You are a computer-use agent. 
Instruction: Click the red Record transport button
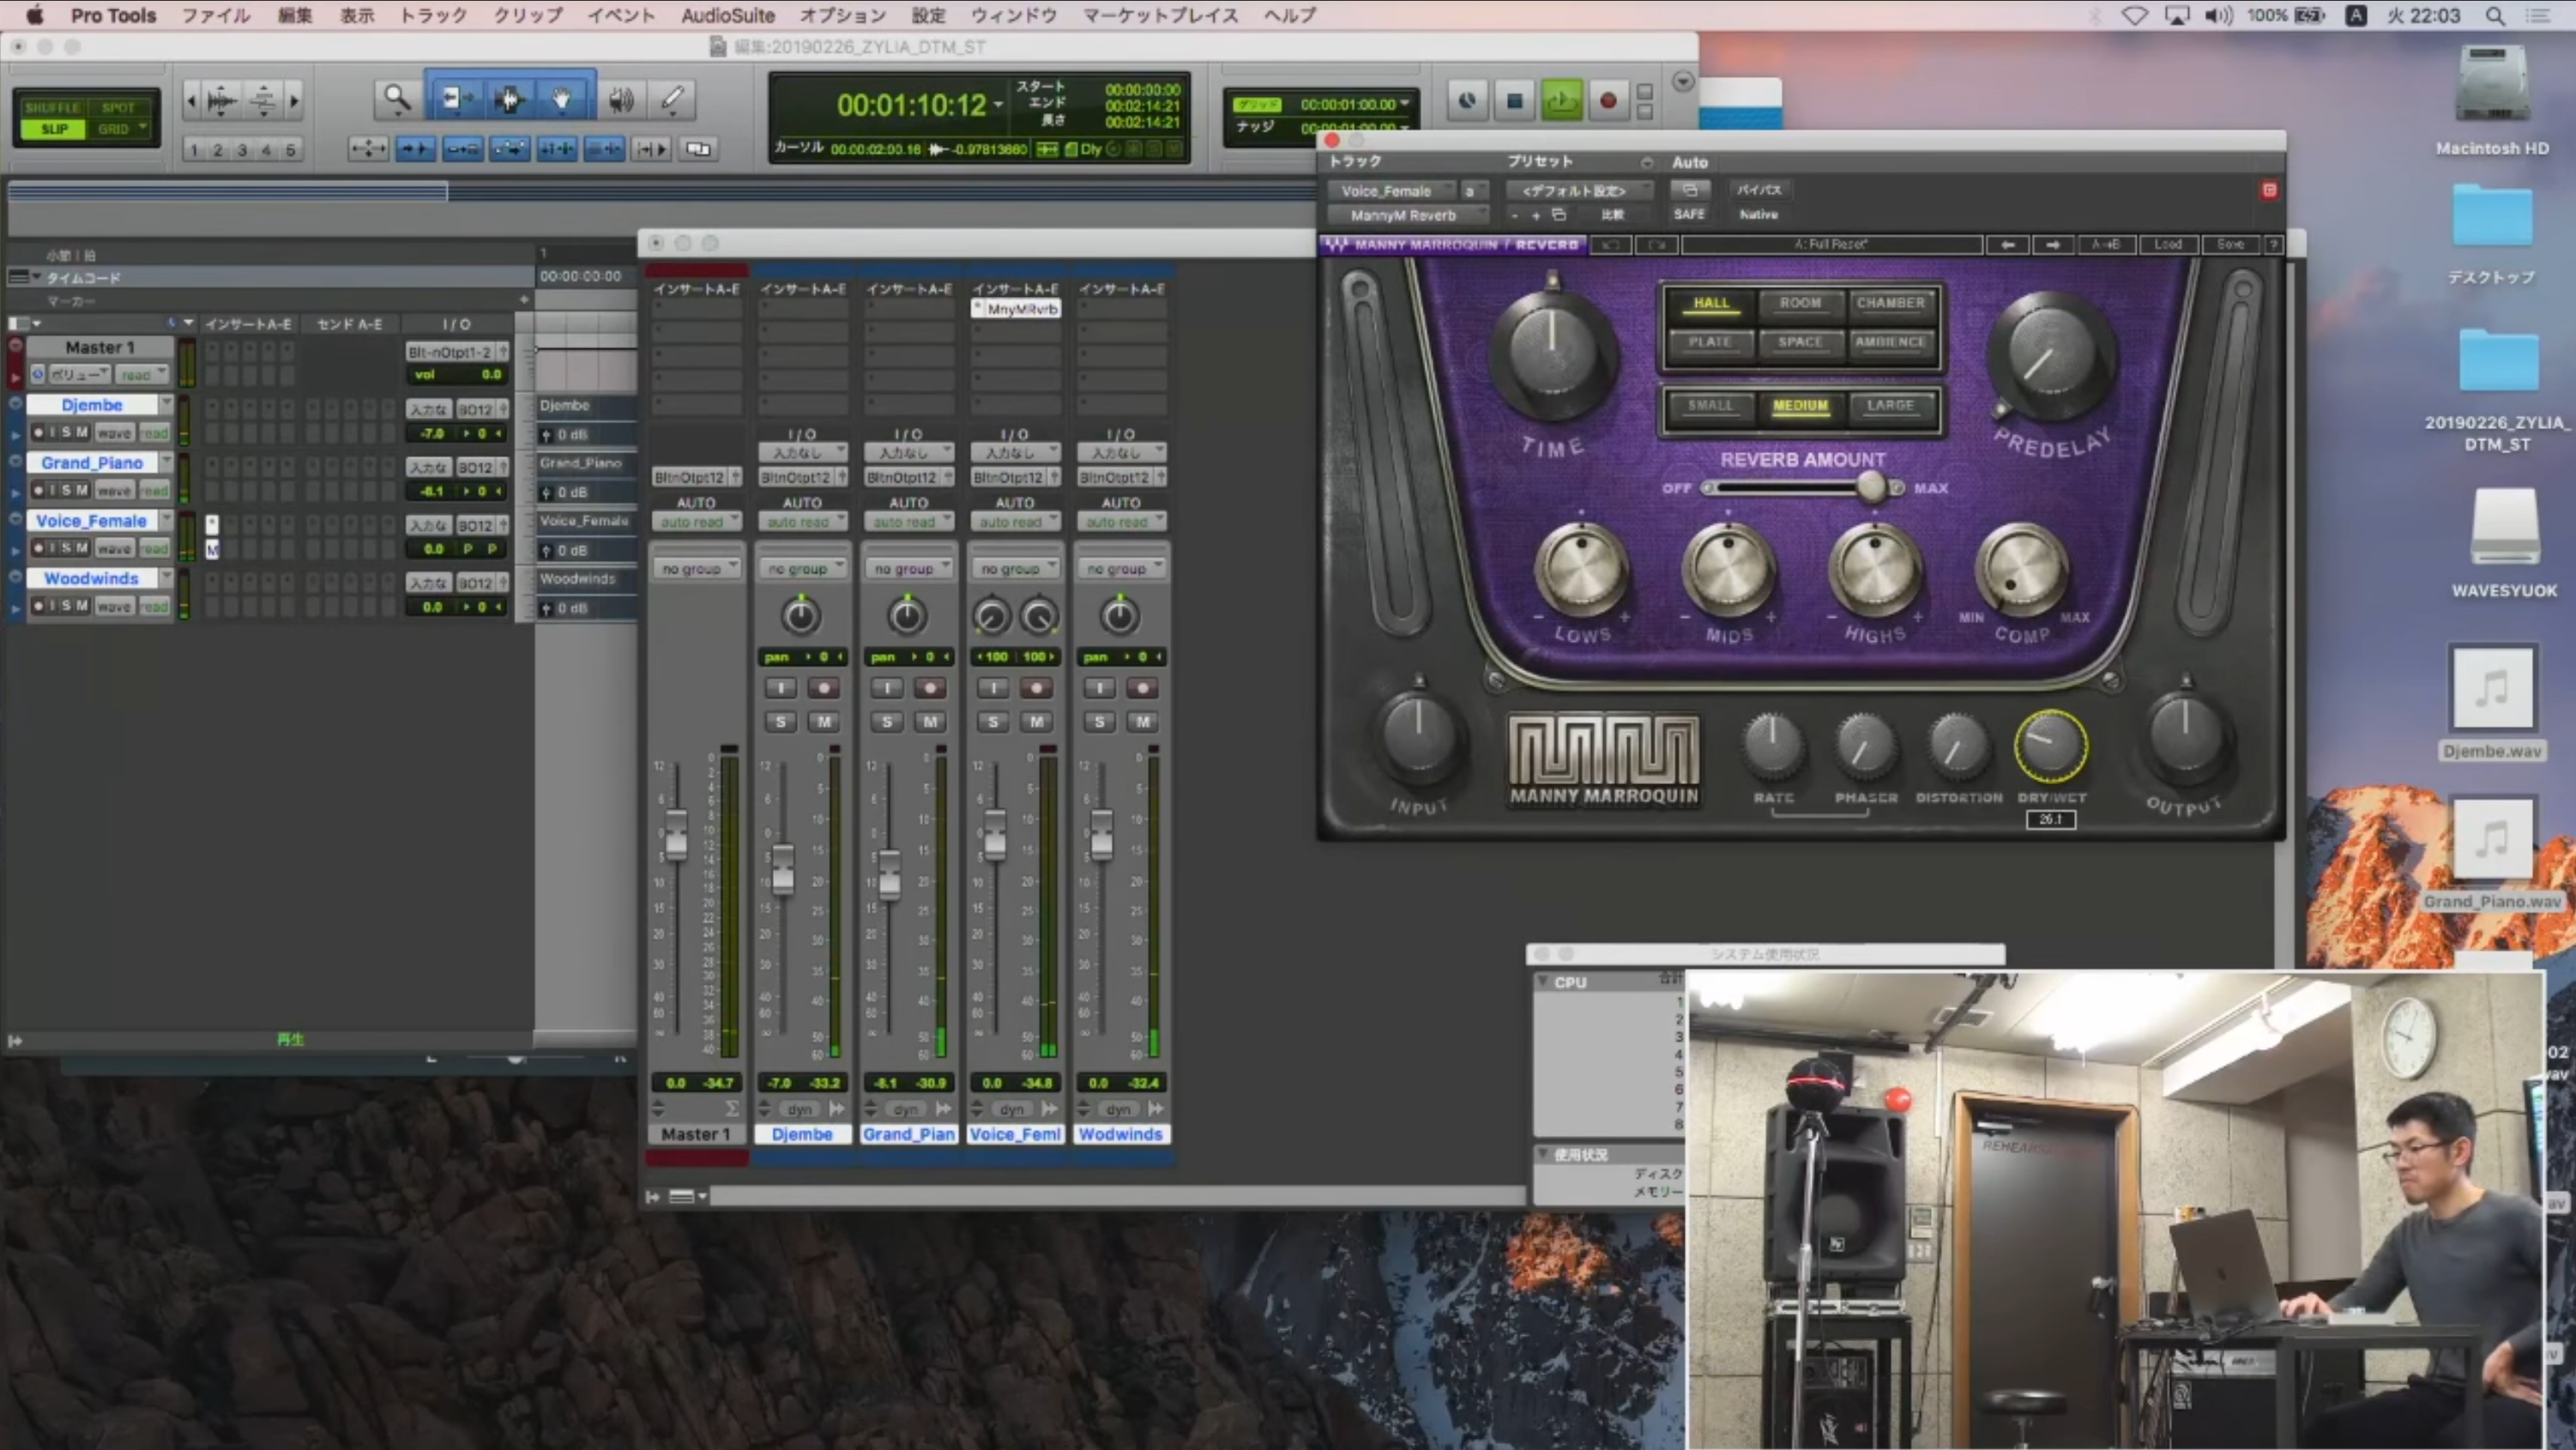1608,101
